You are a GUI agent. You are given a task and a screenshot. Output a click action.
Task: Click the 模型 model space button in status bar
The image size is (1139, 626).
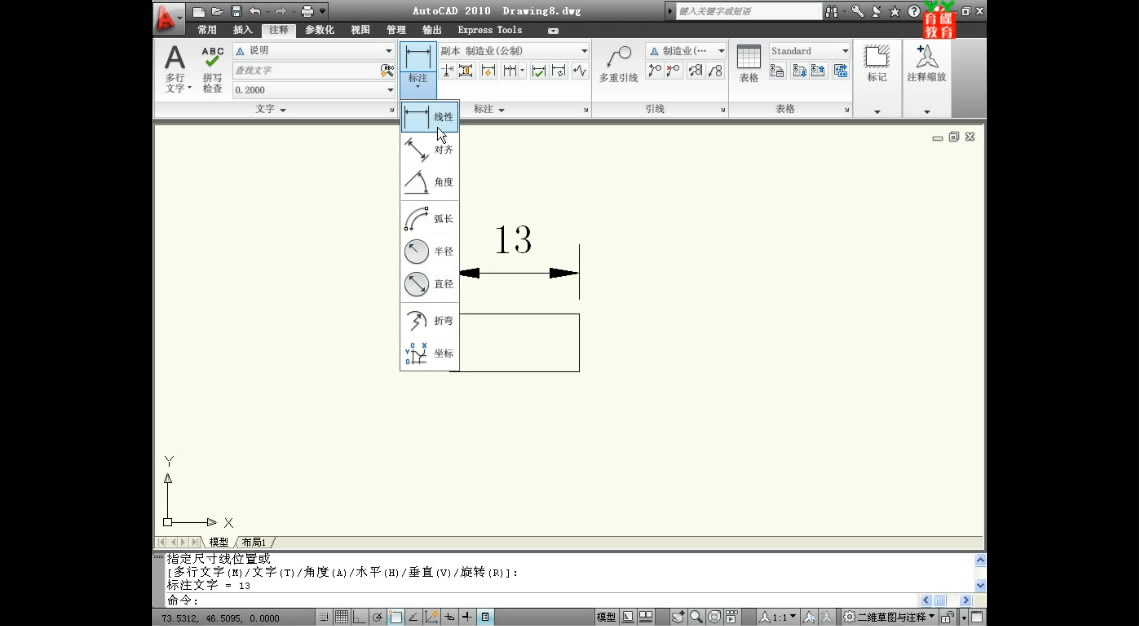[607, 617]
